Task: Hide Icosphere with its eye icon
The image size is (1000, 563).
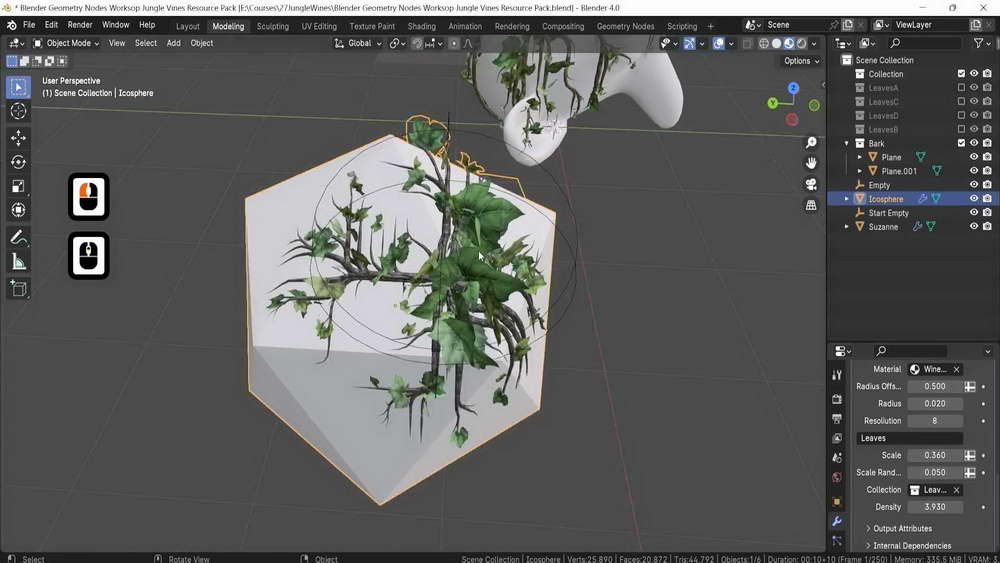Action: [974, 198]
